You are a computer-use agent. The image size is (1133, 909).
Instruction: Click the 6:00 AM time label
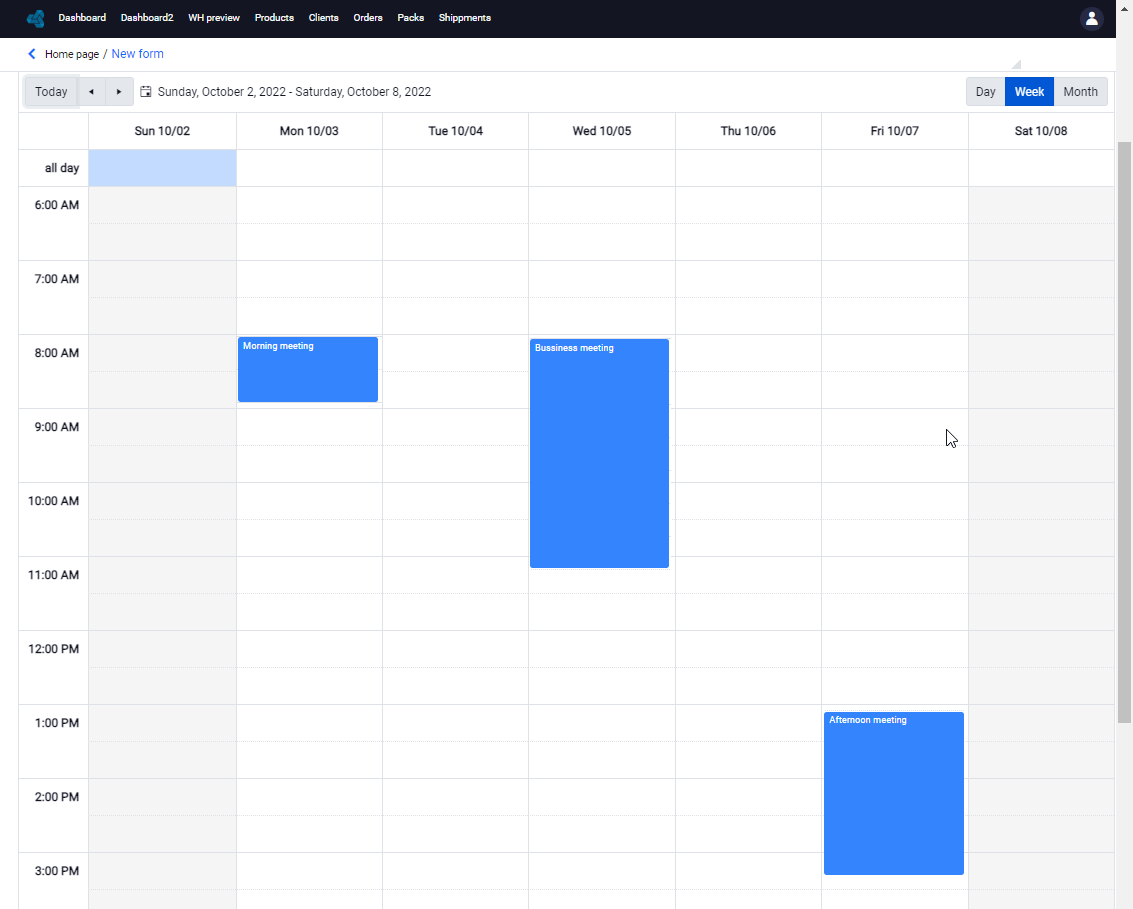(x=57, y=205)
